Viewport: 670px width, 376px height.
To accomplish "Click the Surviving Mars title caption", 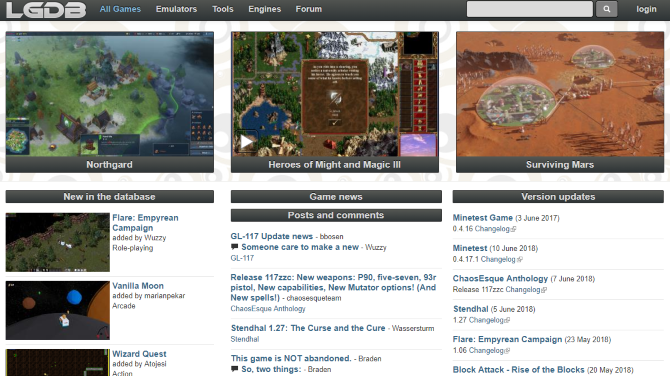I will pyautogui.click(x=560, y=164).
